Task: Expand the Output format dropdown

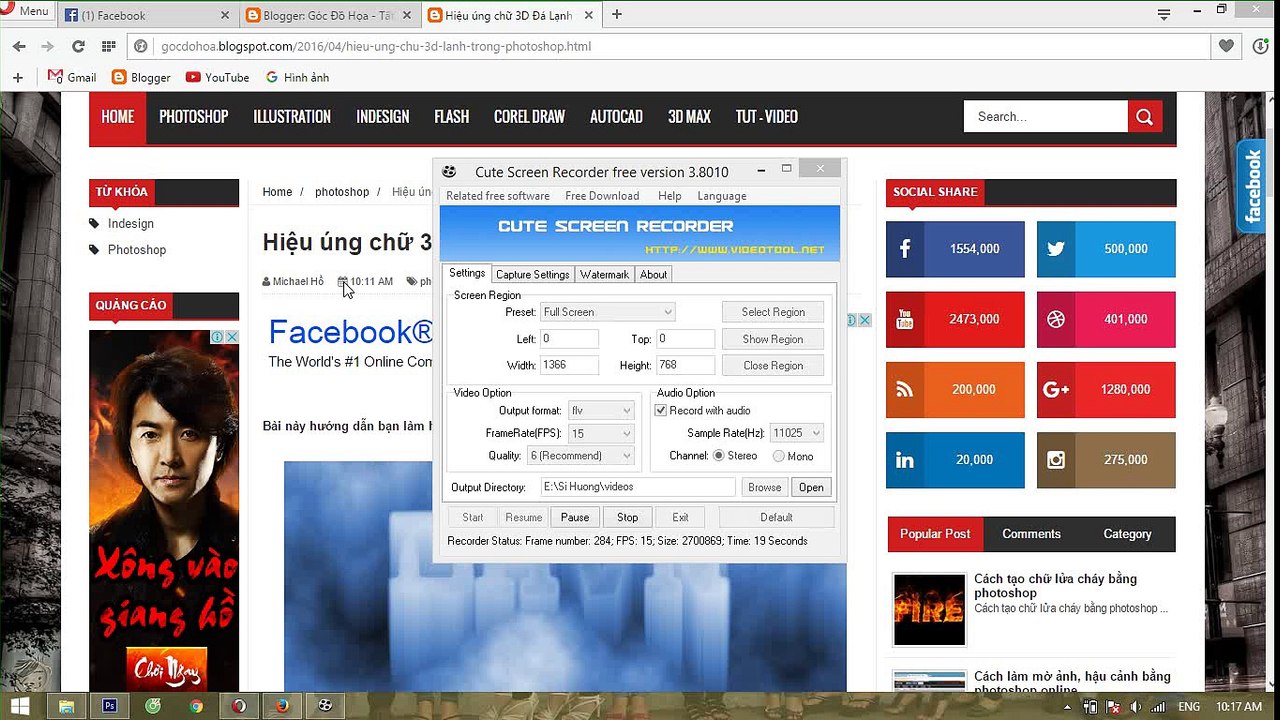Action: (x=601, y=410)
